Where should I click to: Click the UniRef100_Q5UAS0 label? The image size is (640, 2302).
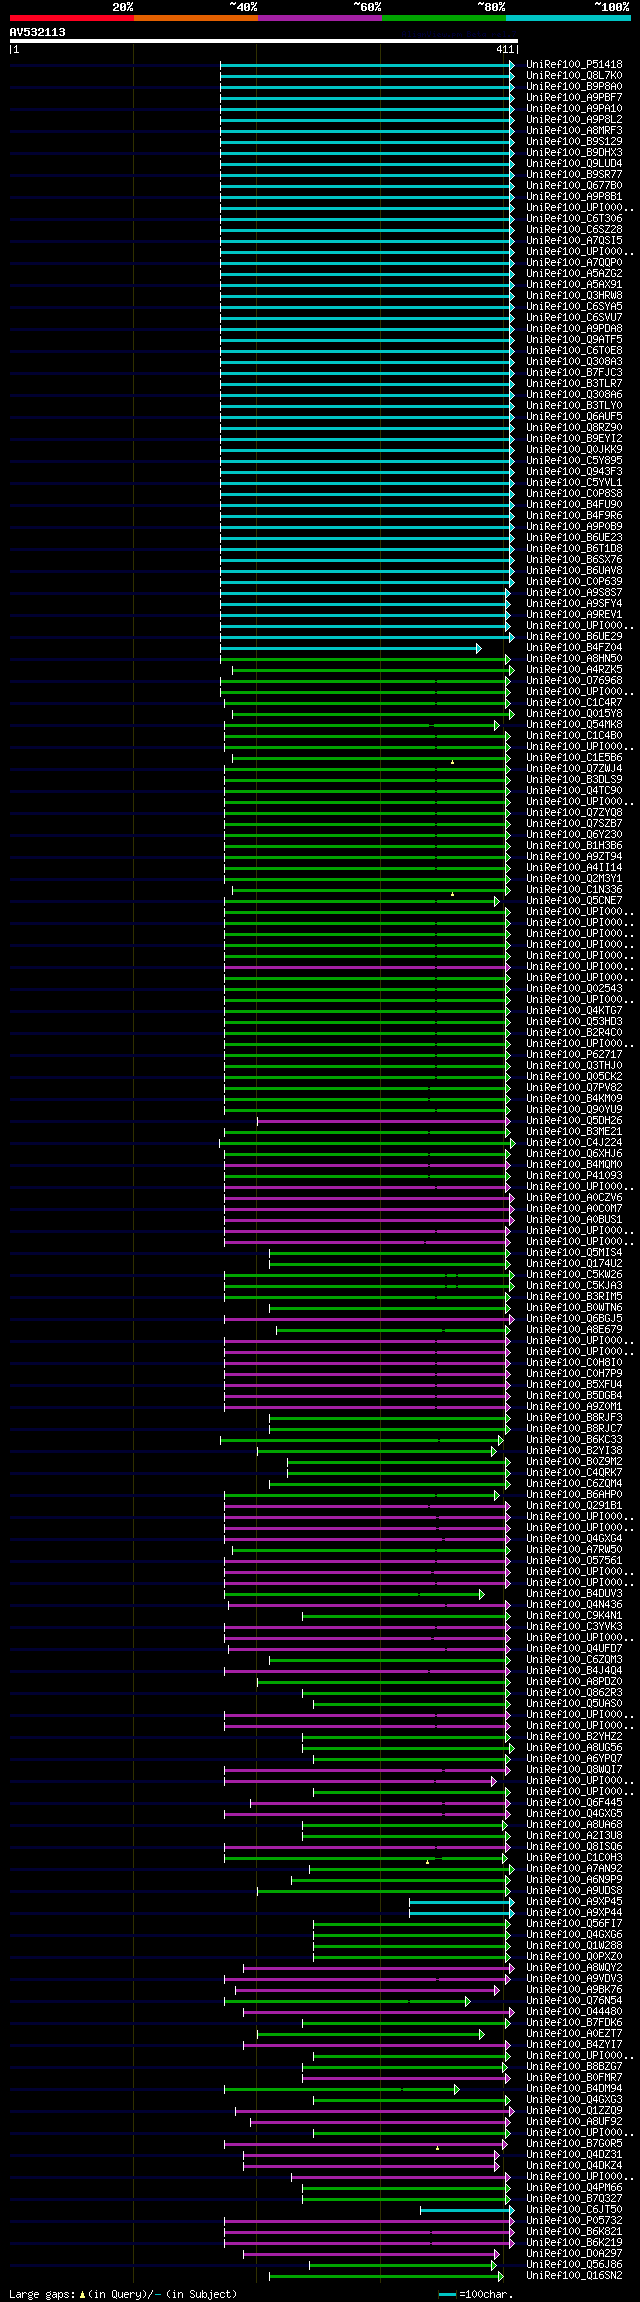(x=574, y=1704)
